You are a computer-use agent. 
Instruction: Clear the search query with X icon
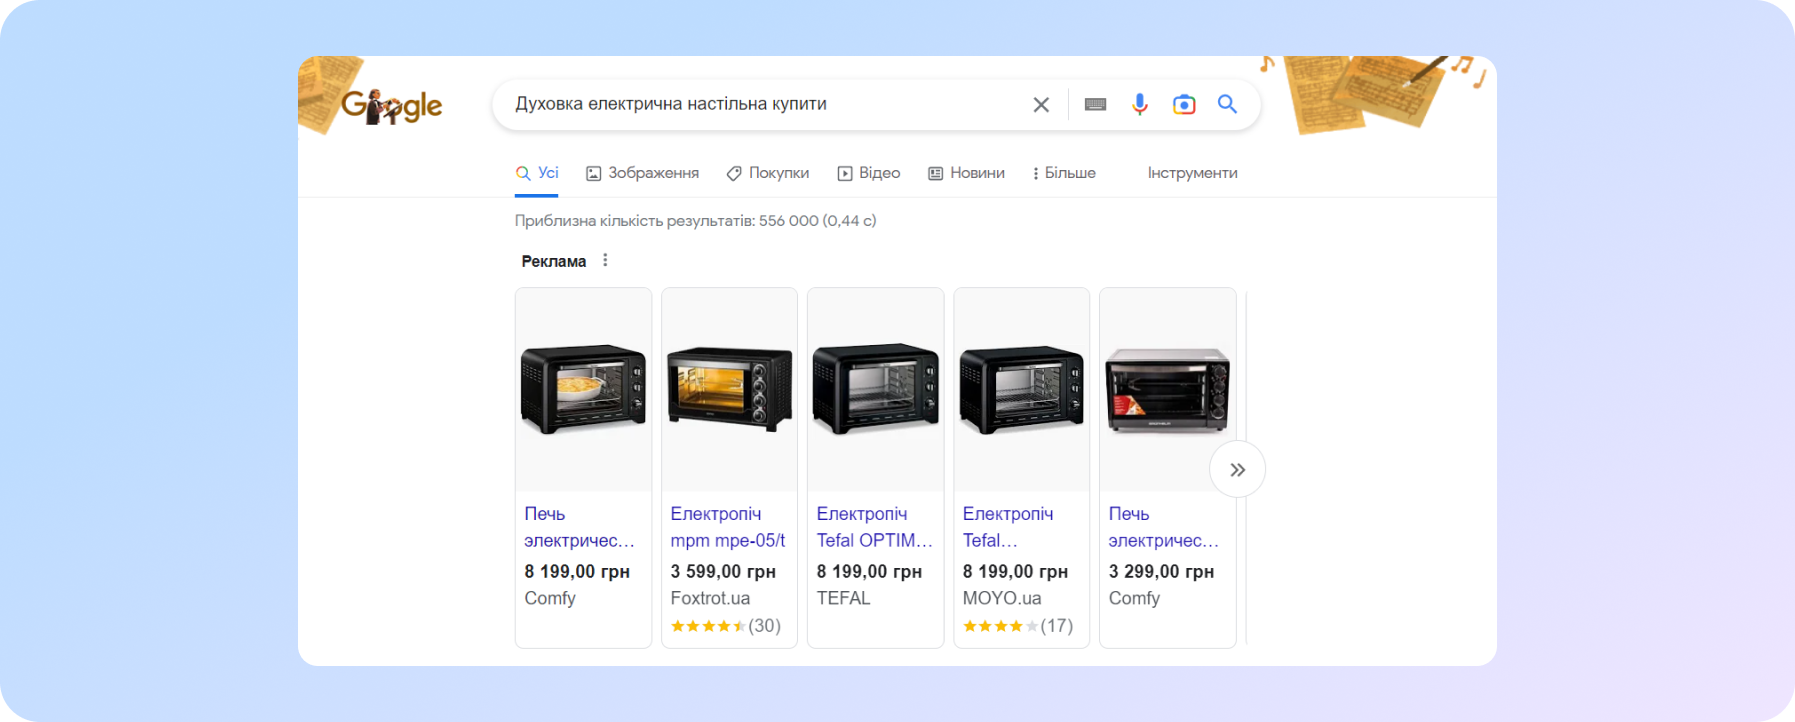(x=1041, y=104)
